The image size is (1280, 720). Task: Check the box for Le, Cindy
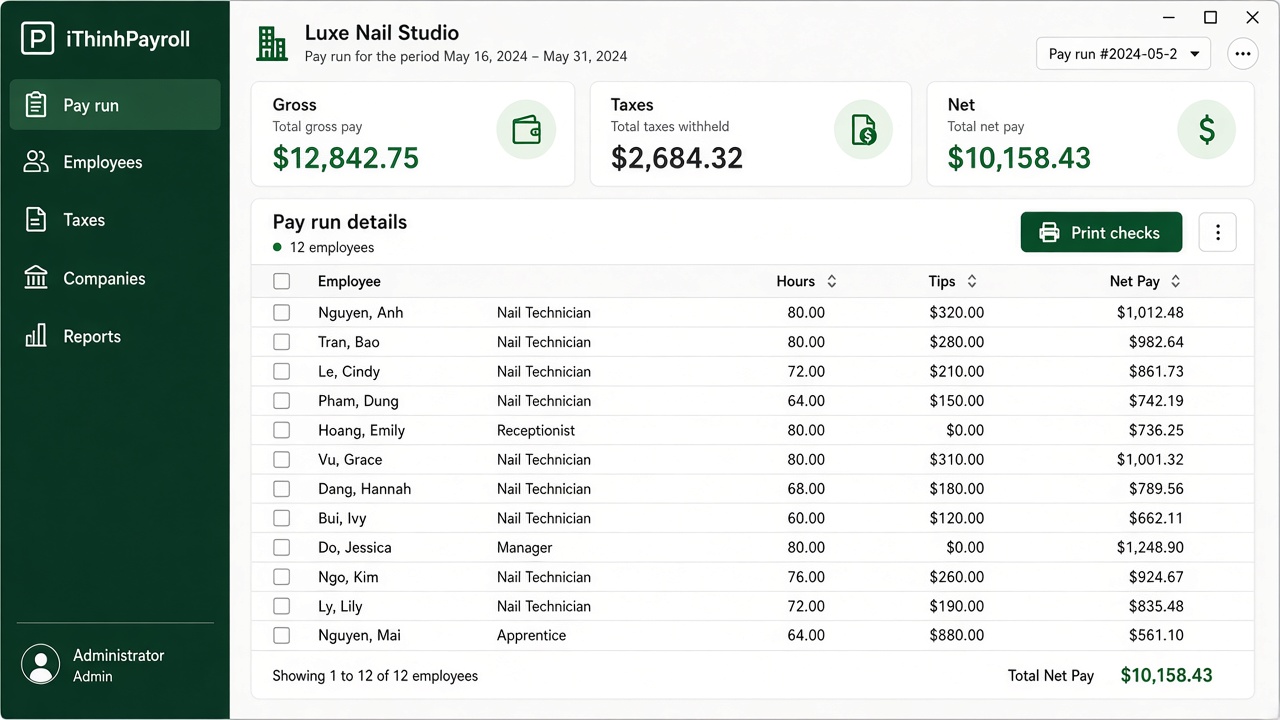pos(282,371)
